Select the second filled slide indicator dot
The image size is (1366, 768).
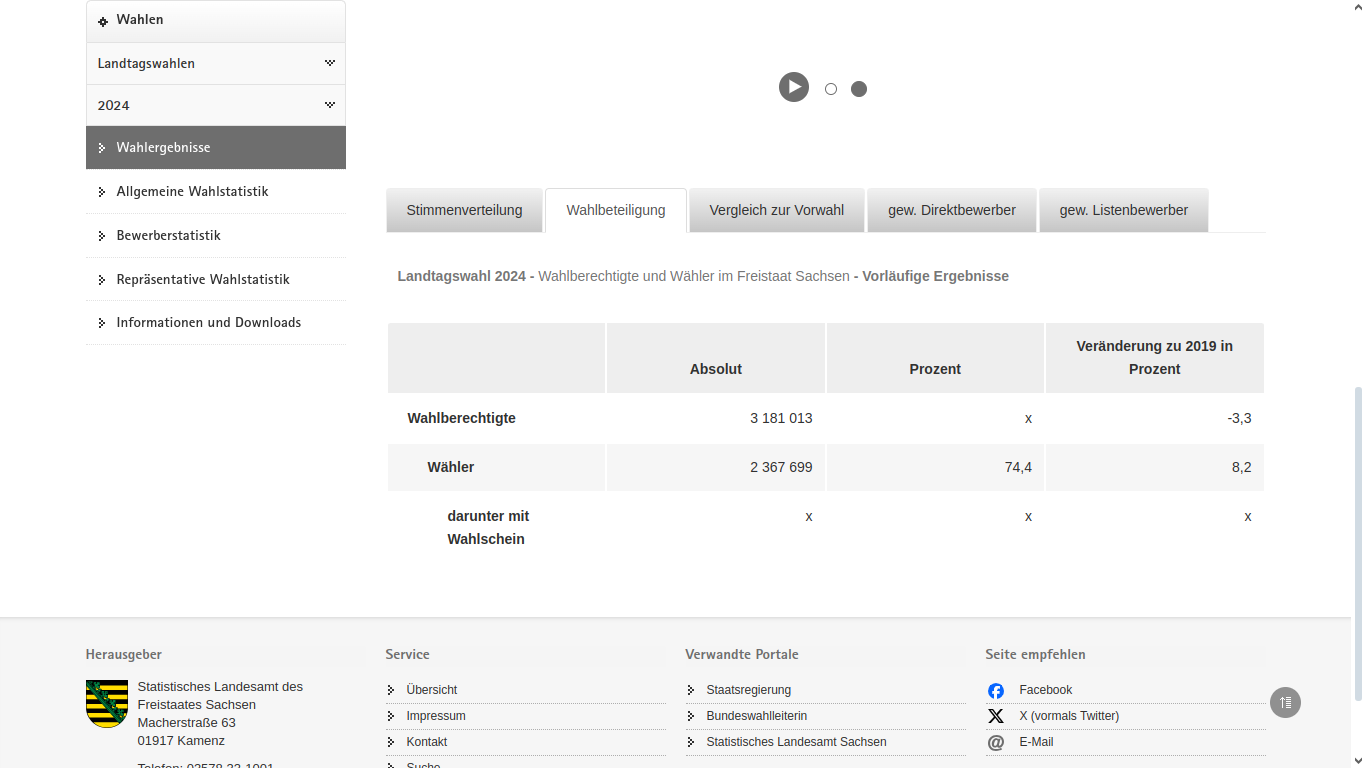(859, 89)
